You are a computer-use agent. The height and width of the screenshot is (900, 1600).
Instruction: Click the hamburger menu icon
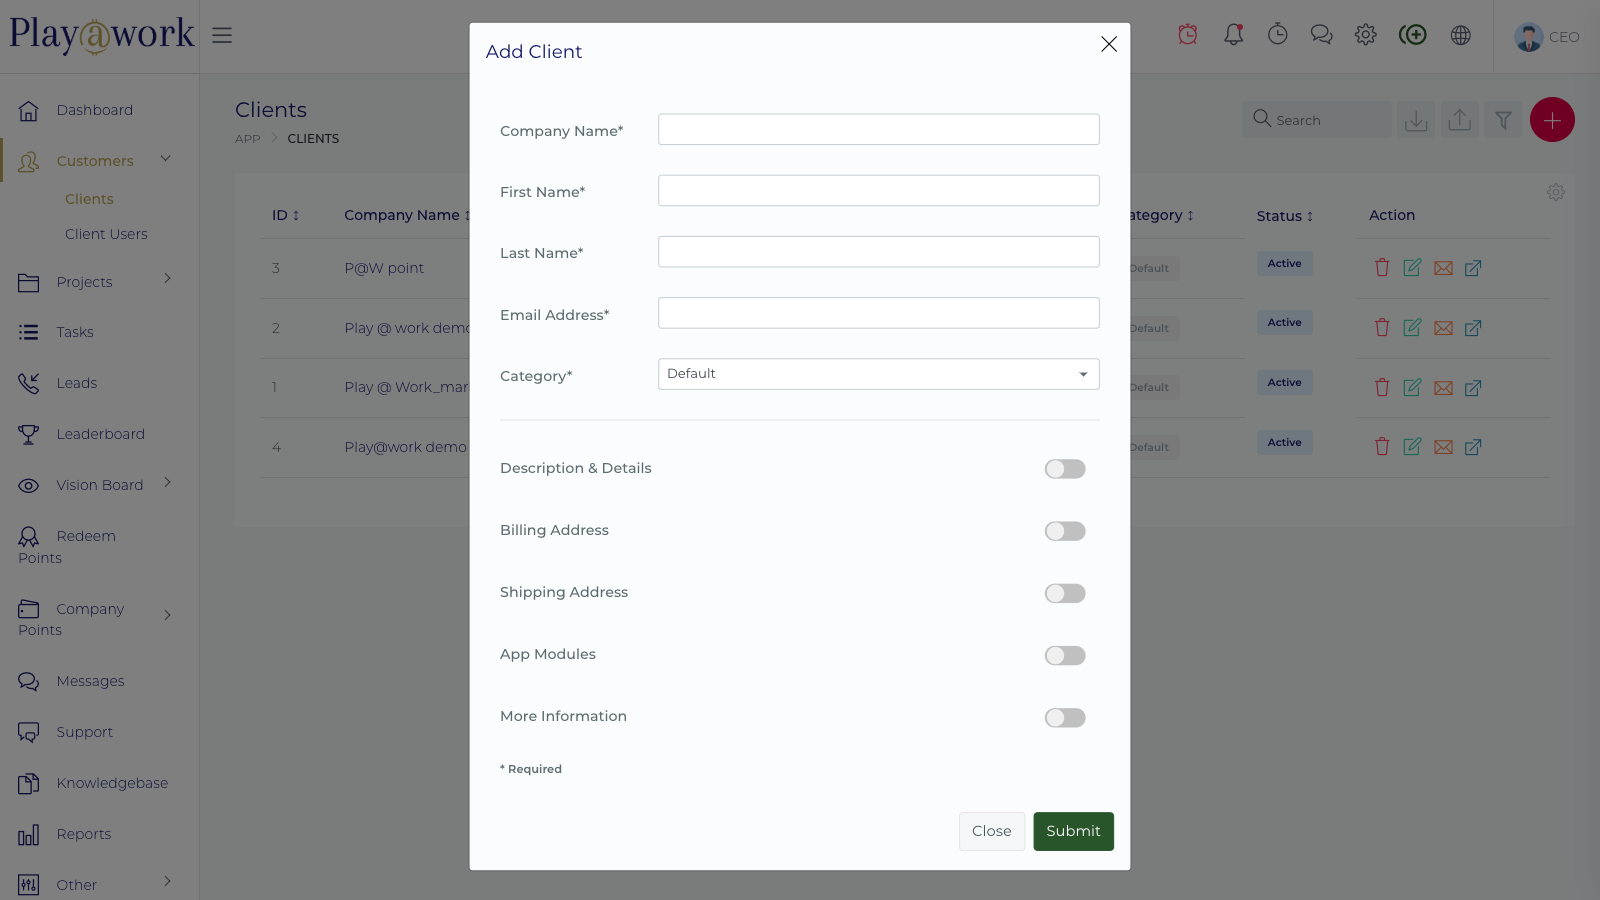(222, 35)
